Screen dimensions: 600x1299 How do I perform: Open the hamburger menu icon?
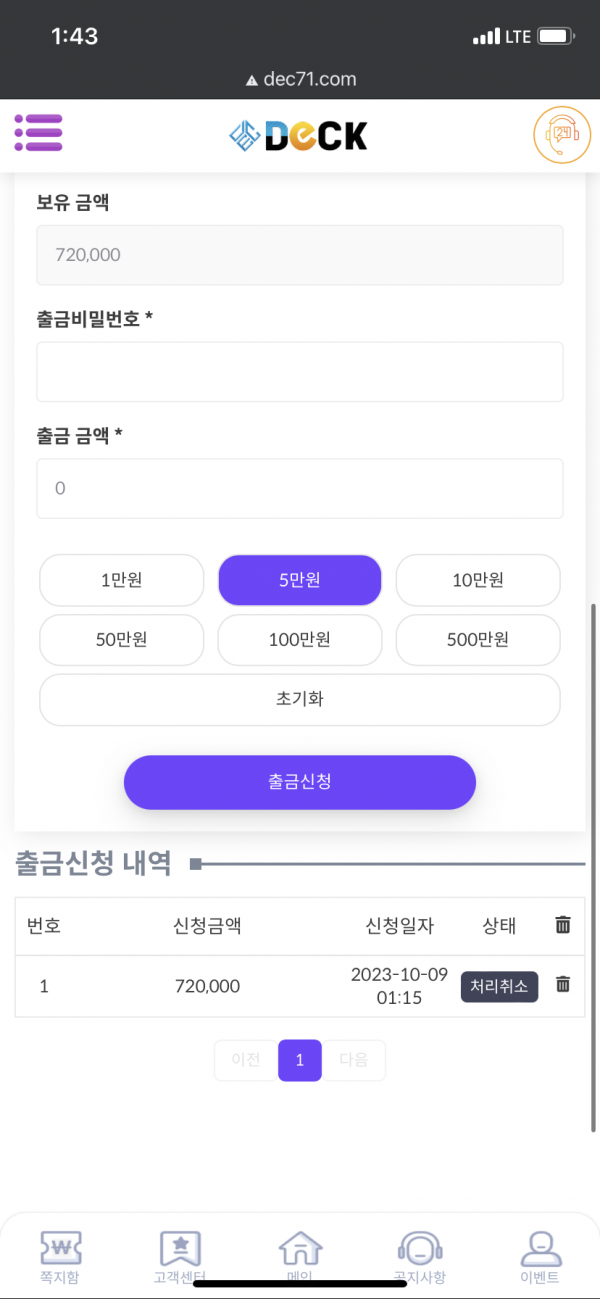tap(39, 133)
